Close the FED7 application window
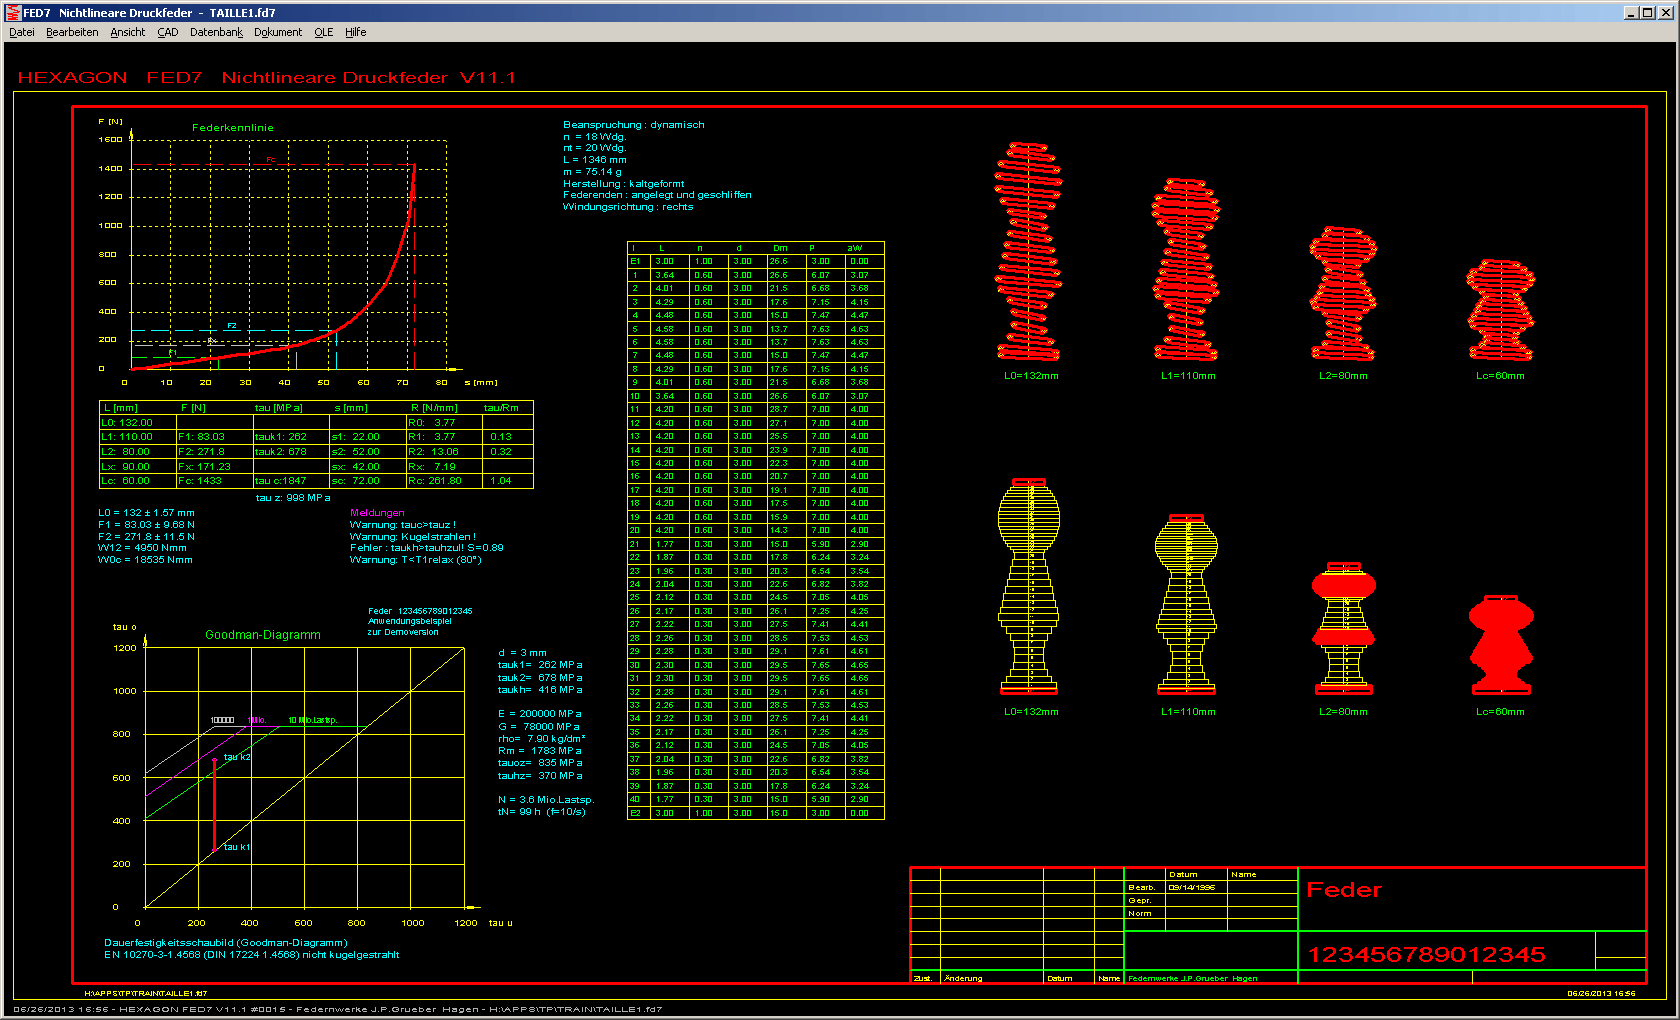This screenshot has height=1020, width=1680. [1665, 13]
